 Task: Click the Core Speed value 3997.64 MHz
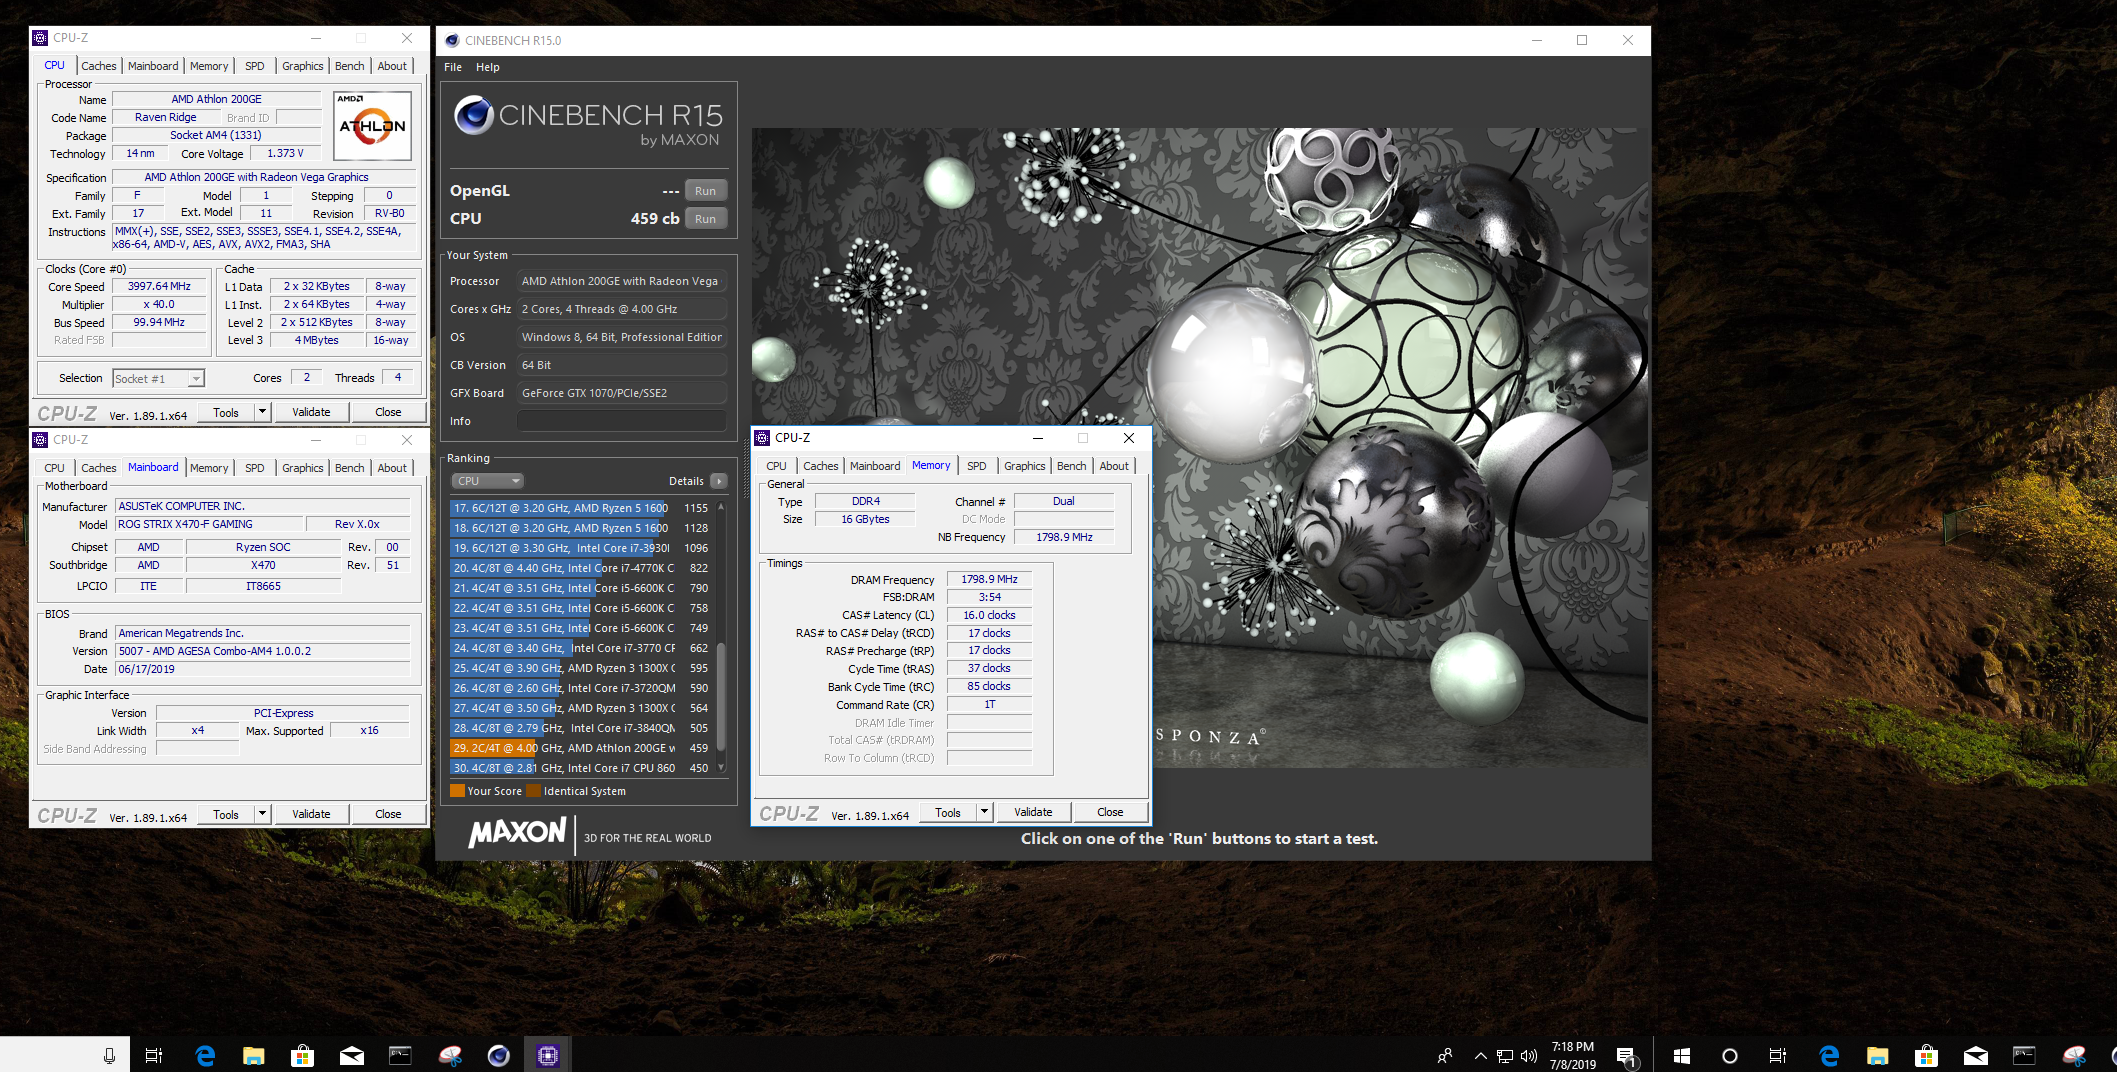click(159, 286)
